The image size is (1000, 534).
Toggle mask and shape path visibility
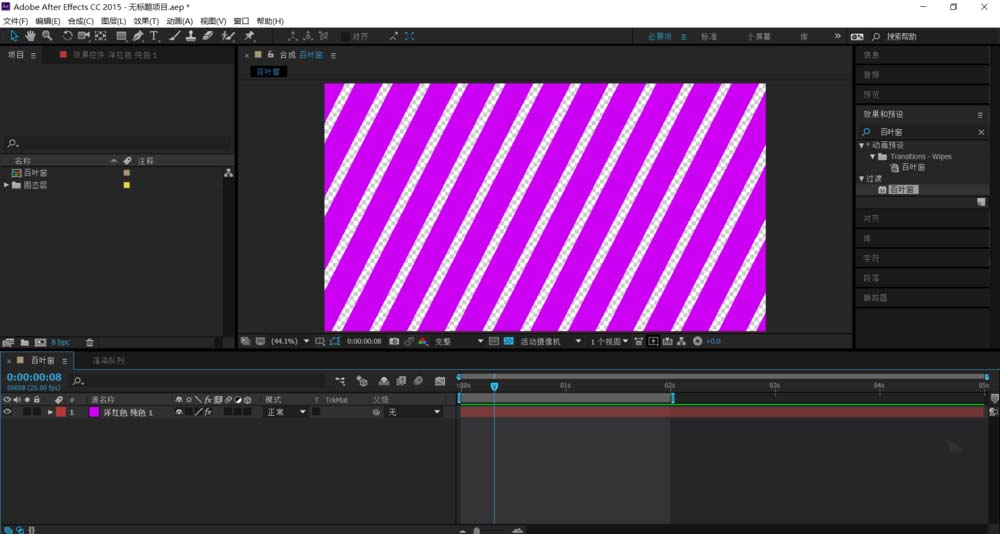click(335, 341)
